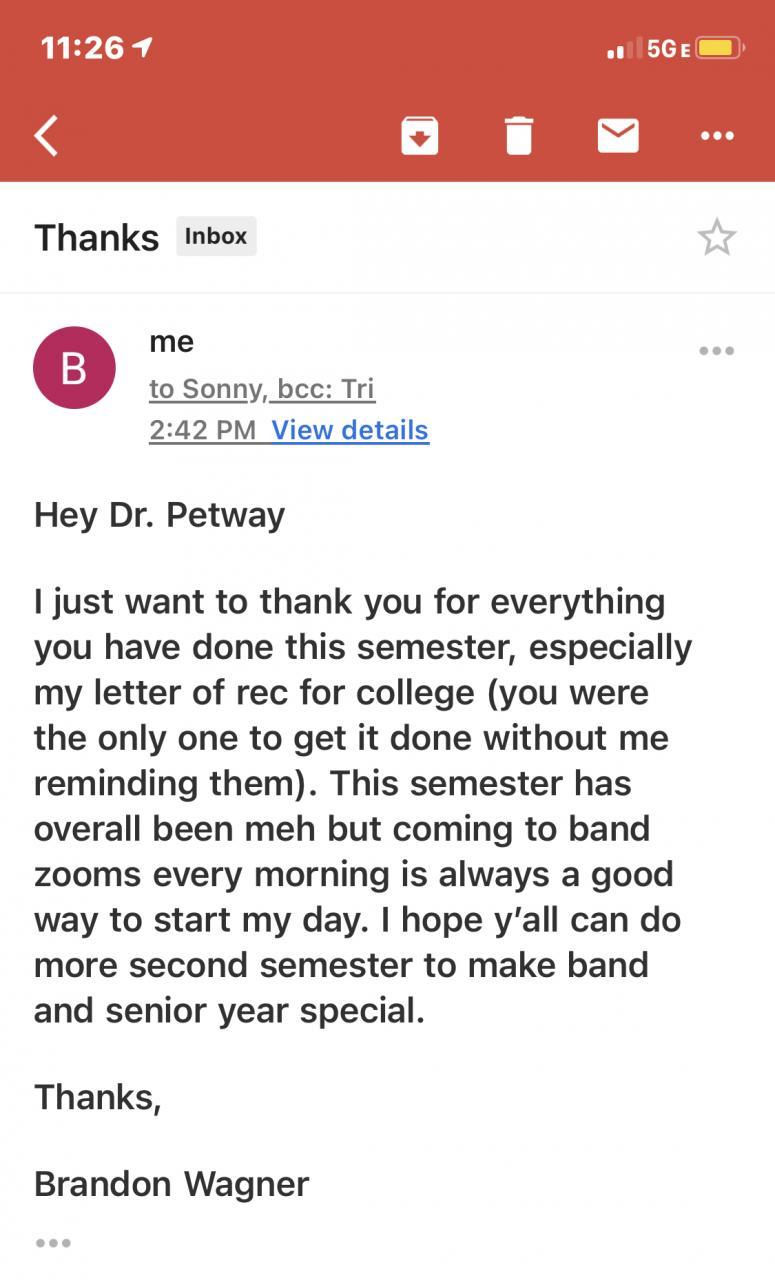Go back using the back arrow
The height and width of the screenshot is (1280, 775).
click(x=47, y=135)
